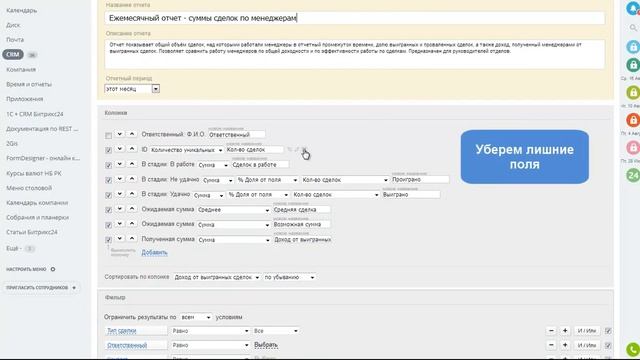Viewport: 640px width, 360px height.
Task: Click Выбрать link in Ответственный filter
Action: (x=266, y=345)
